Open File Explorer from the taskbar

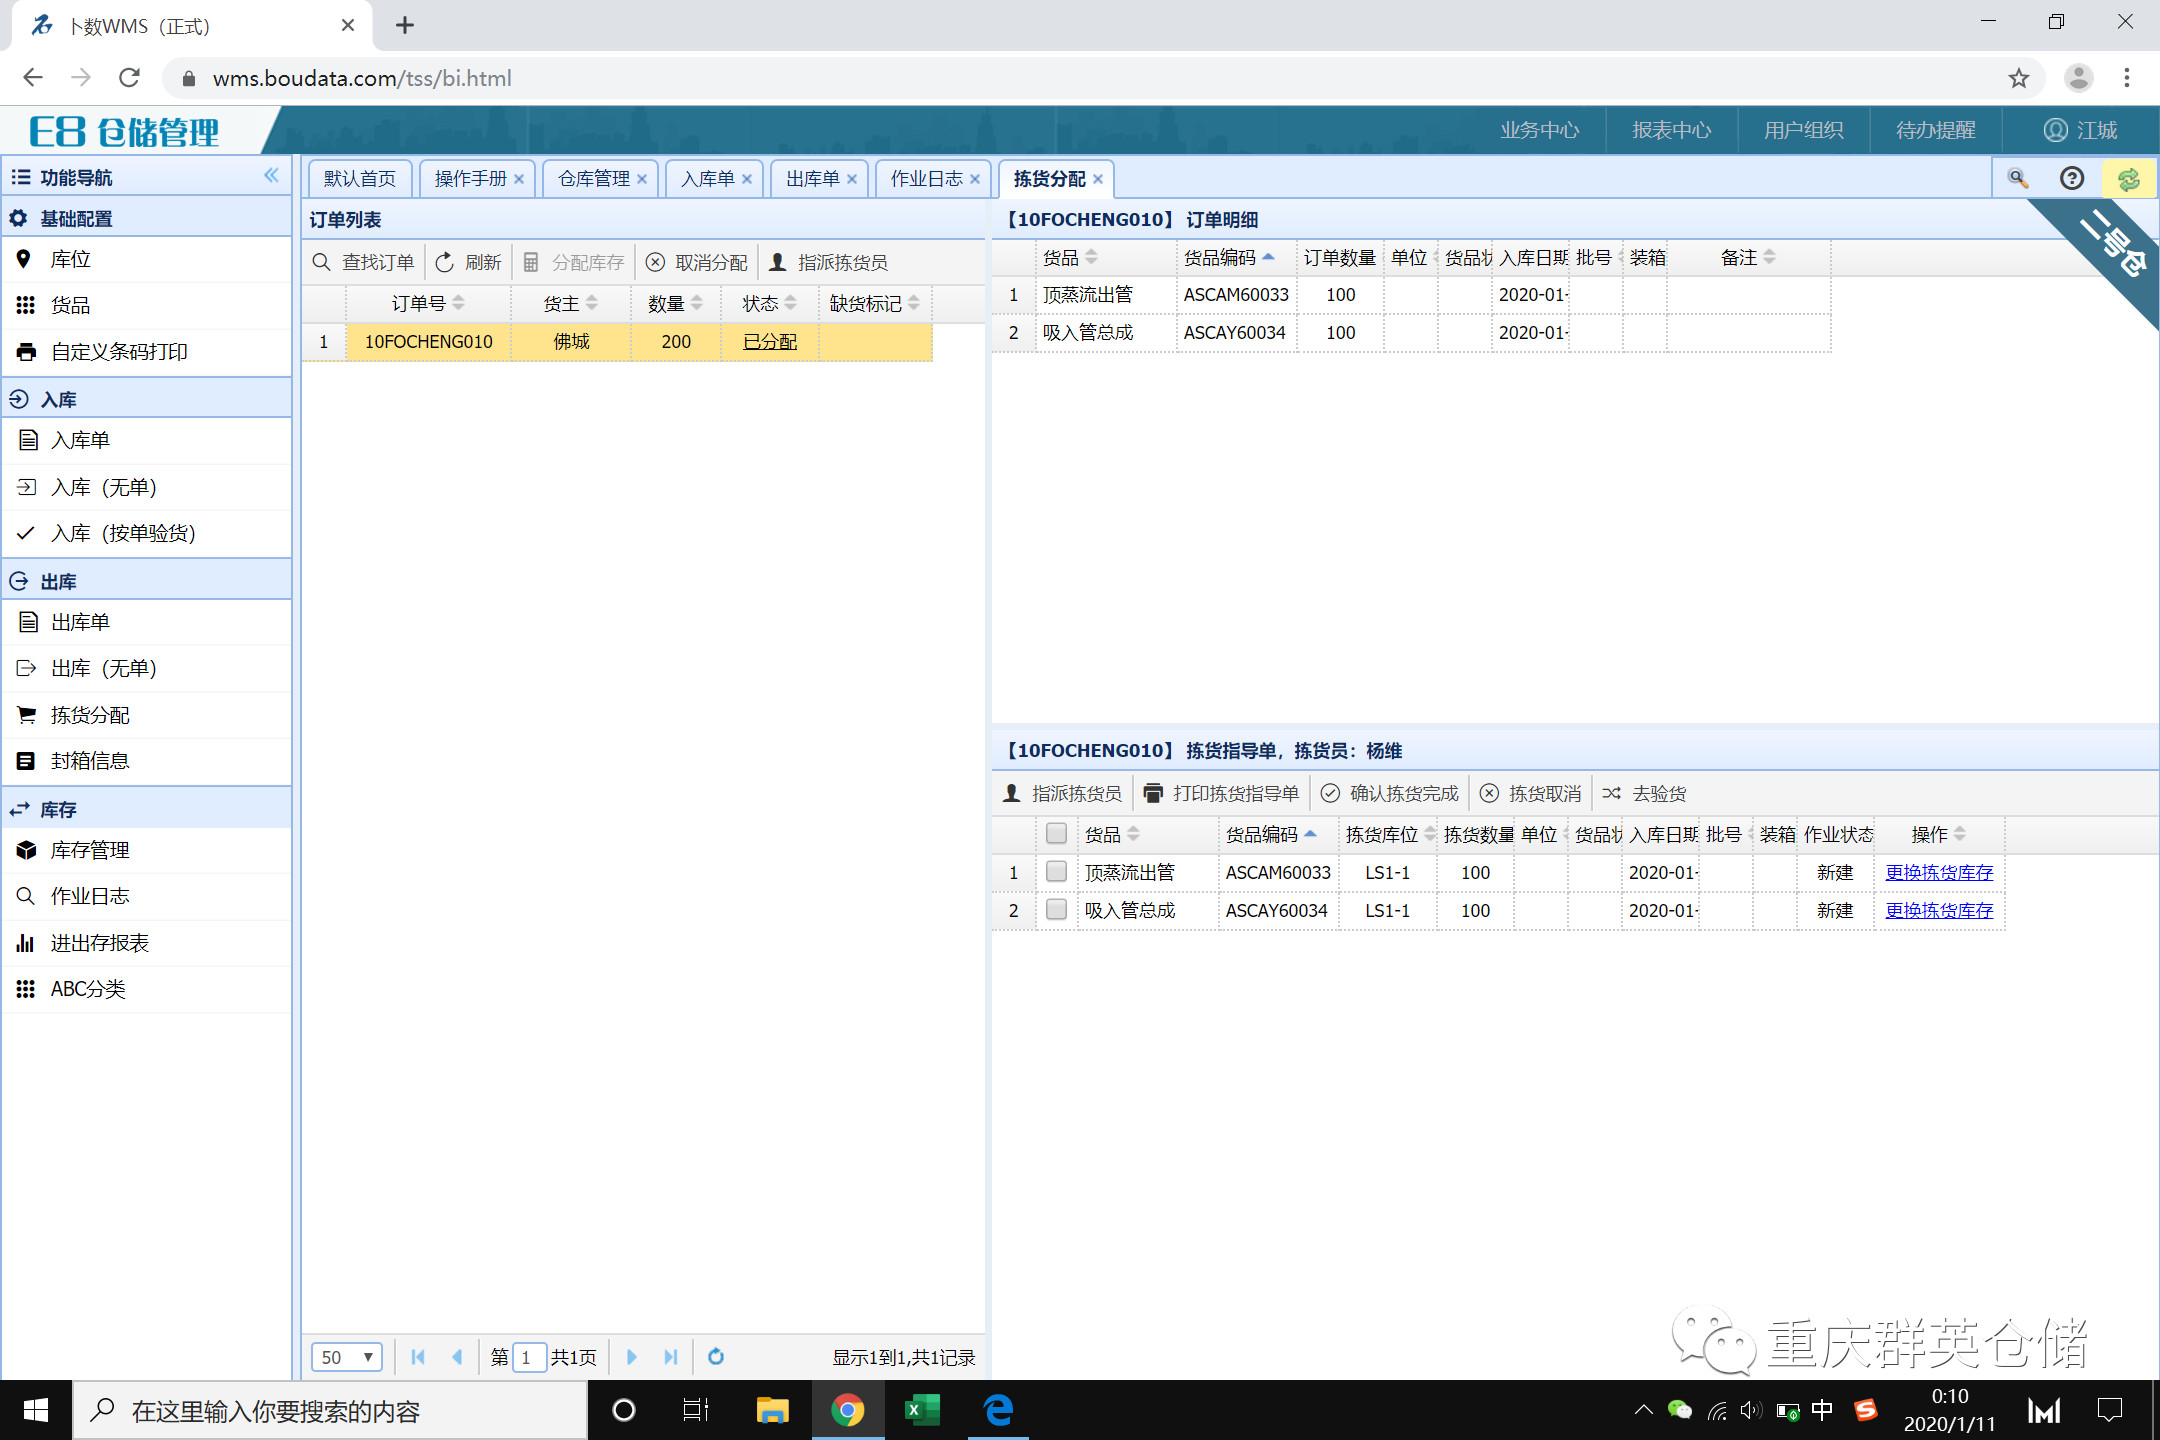point(773,1410)
